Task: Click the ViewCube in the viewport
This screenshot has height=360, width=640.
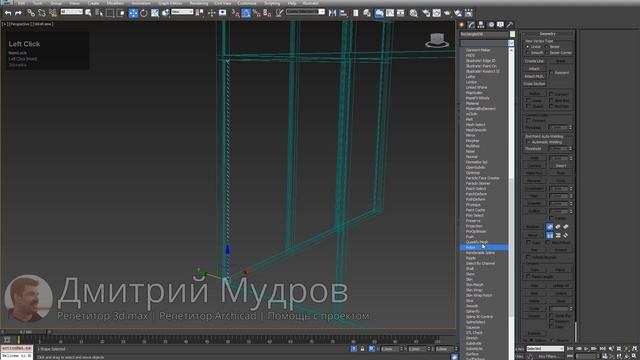Action: (437, 40)
